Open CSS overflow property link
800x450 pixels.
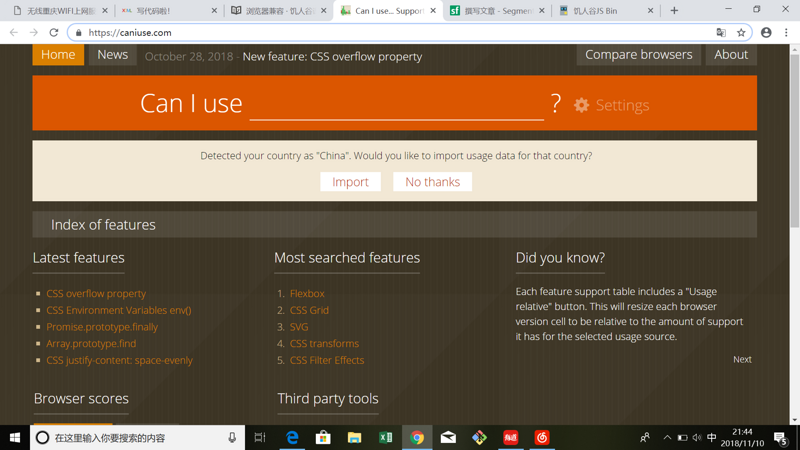(96, 293)
